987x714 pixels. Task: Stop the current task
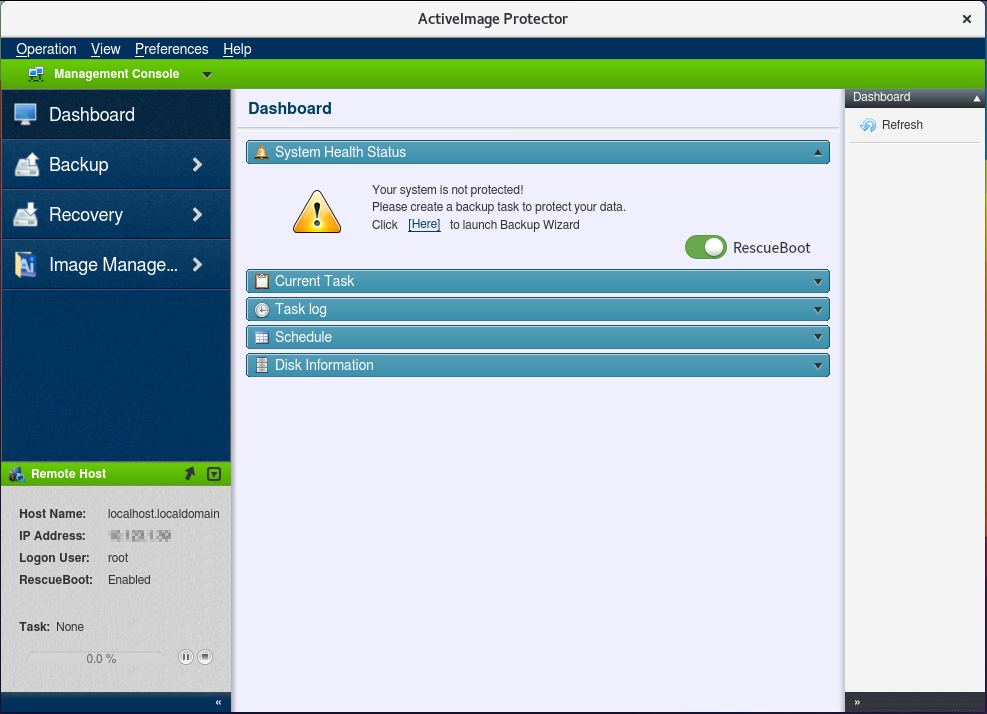pos(205,657)
